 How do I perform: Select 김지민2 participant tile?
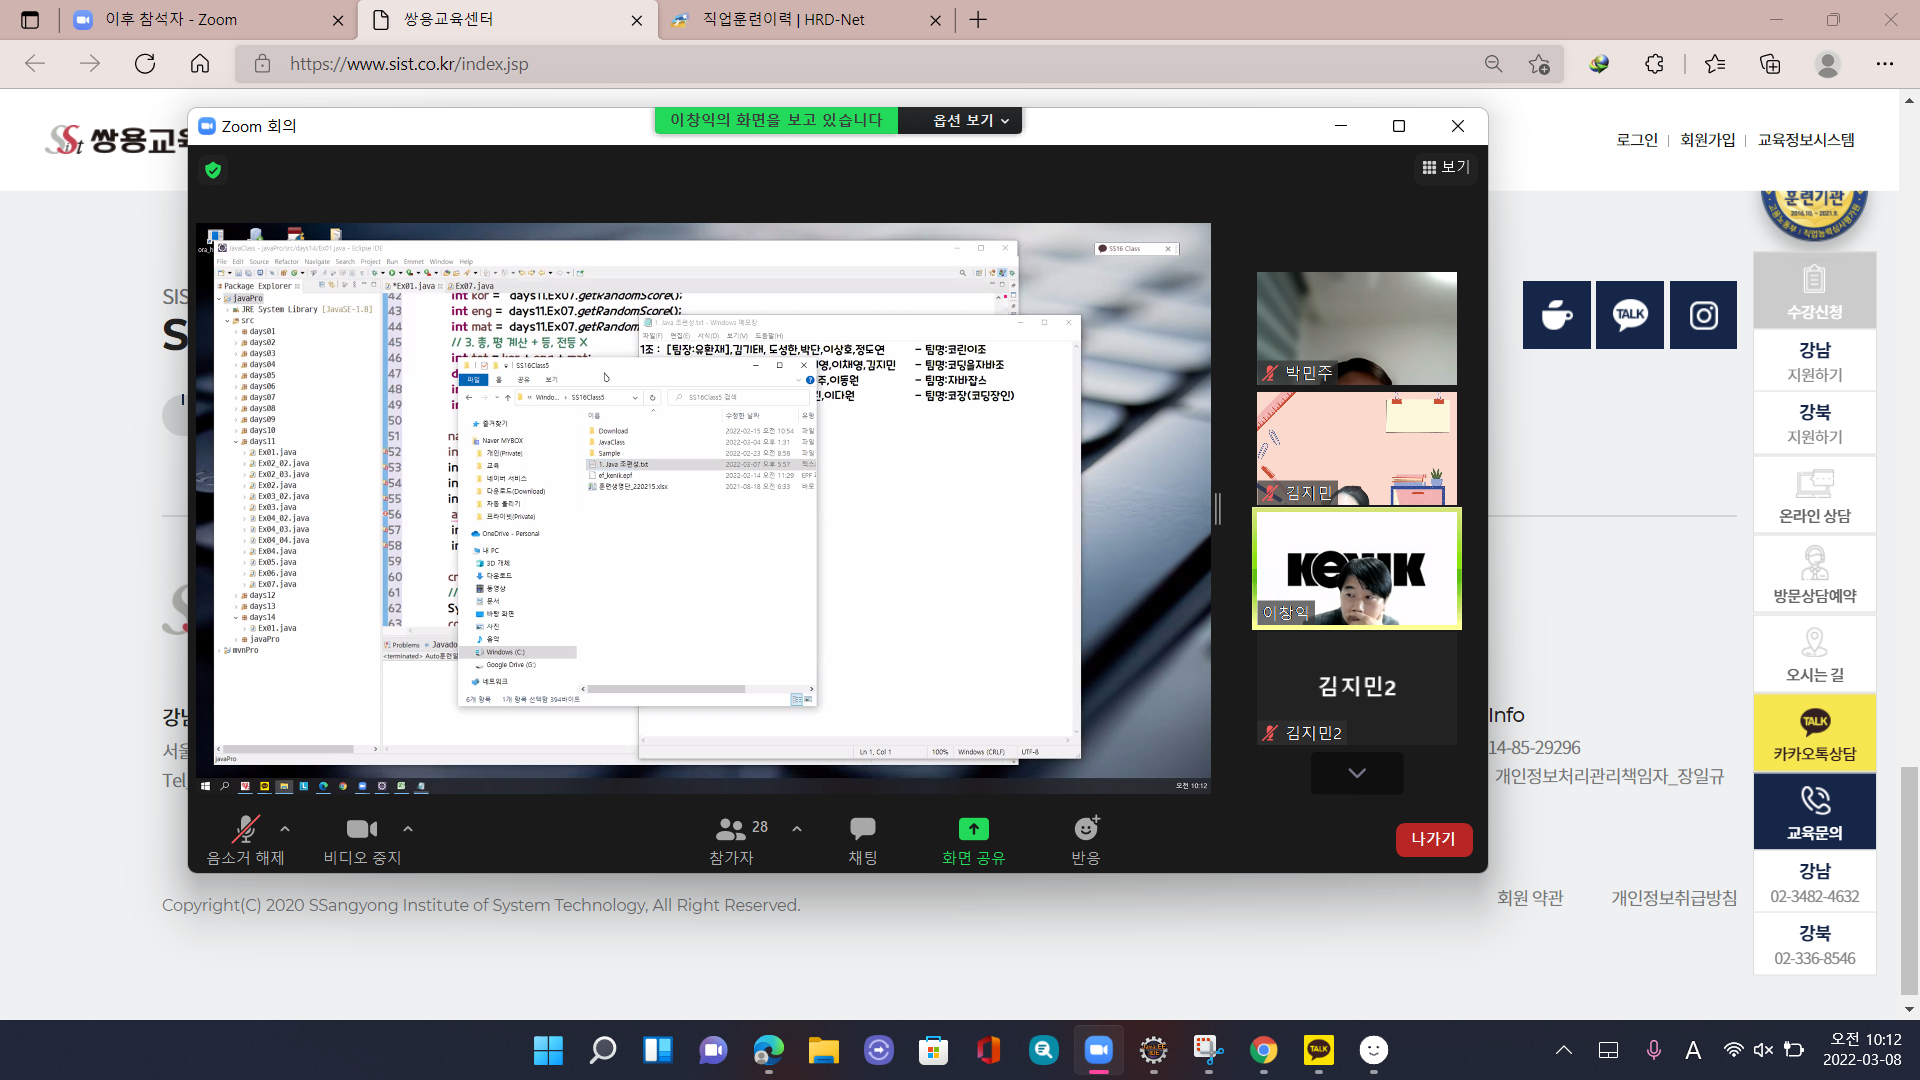[x=1357, y=688]
